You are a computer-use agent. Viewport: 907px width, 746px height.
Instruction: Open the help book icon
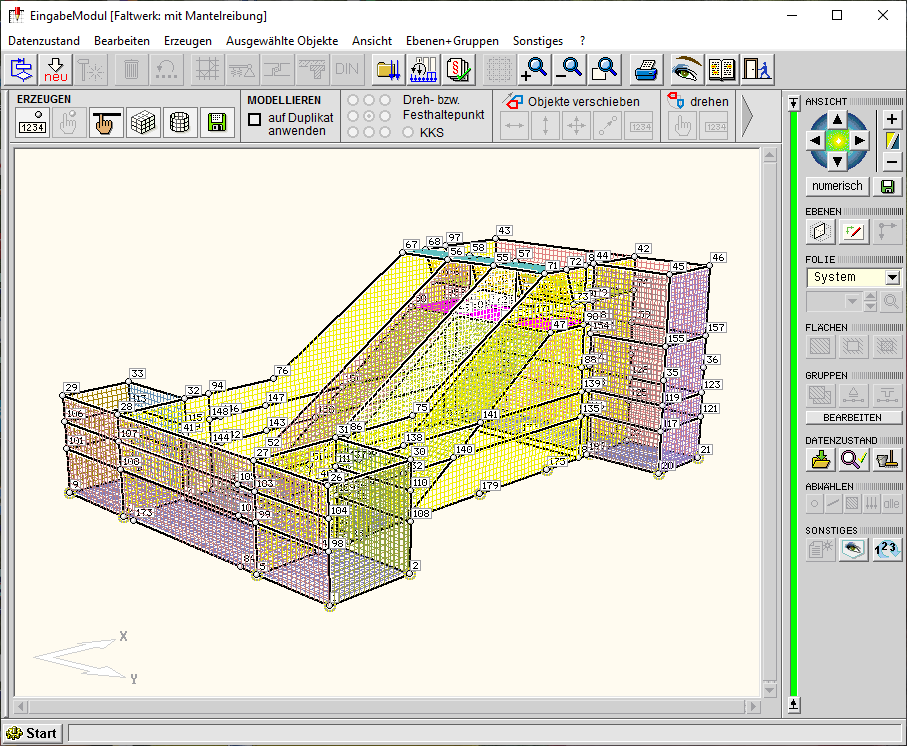pyautogui.click(x=722, y=70)
